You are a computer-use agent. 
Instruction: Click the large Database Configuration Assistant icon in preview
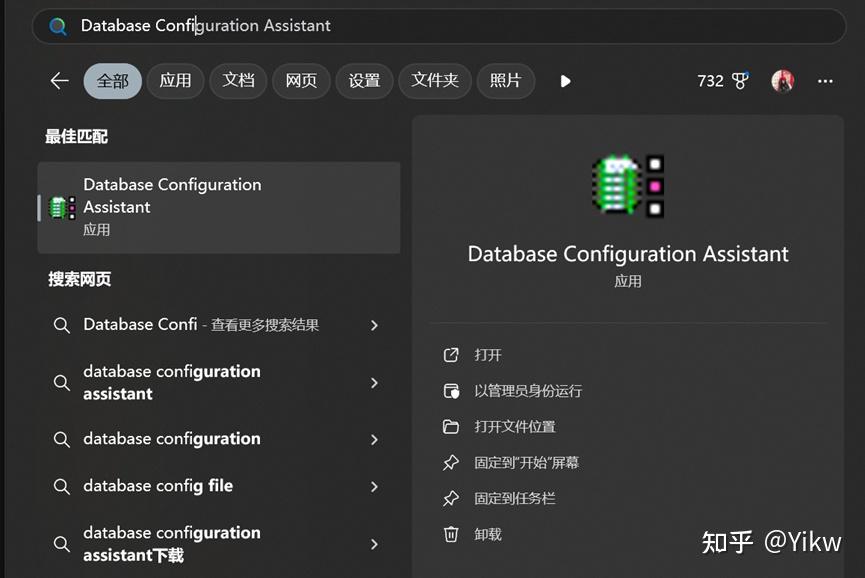pos(628,185)
